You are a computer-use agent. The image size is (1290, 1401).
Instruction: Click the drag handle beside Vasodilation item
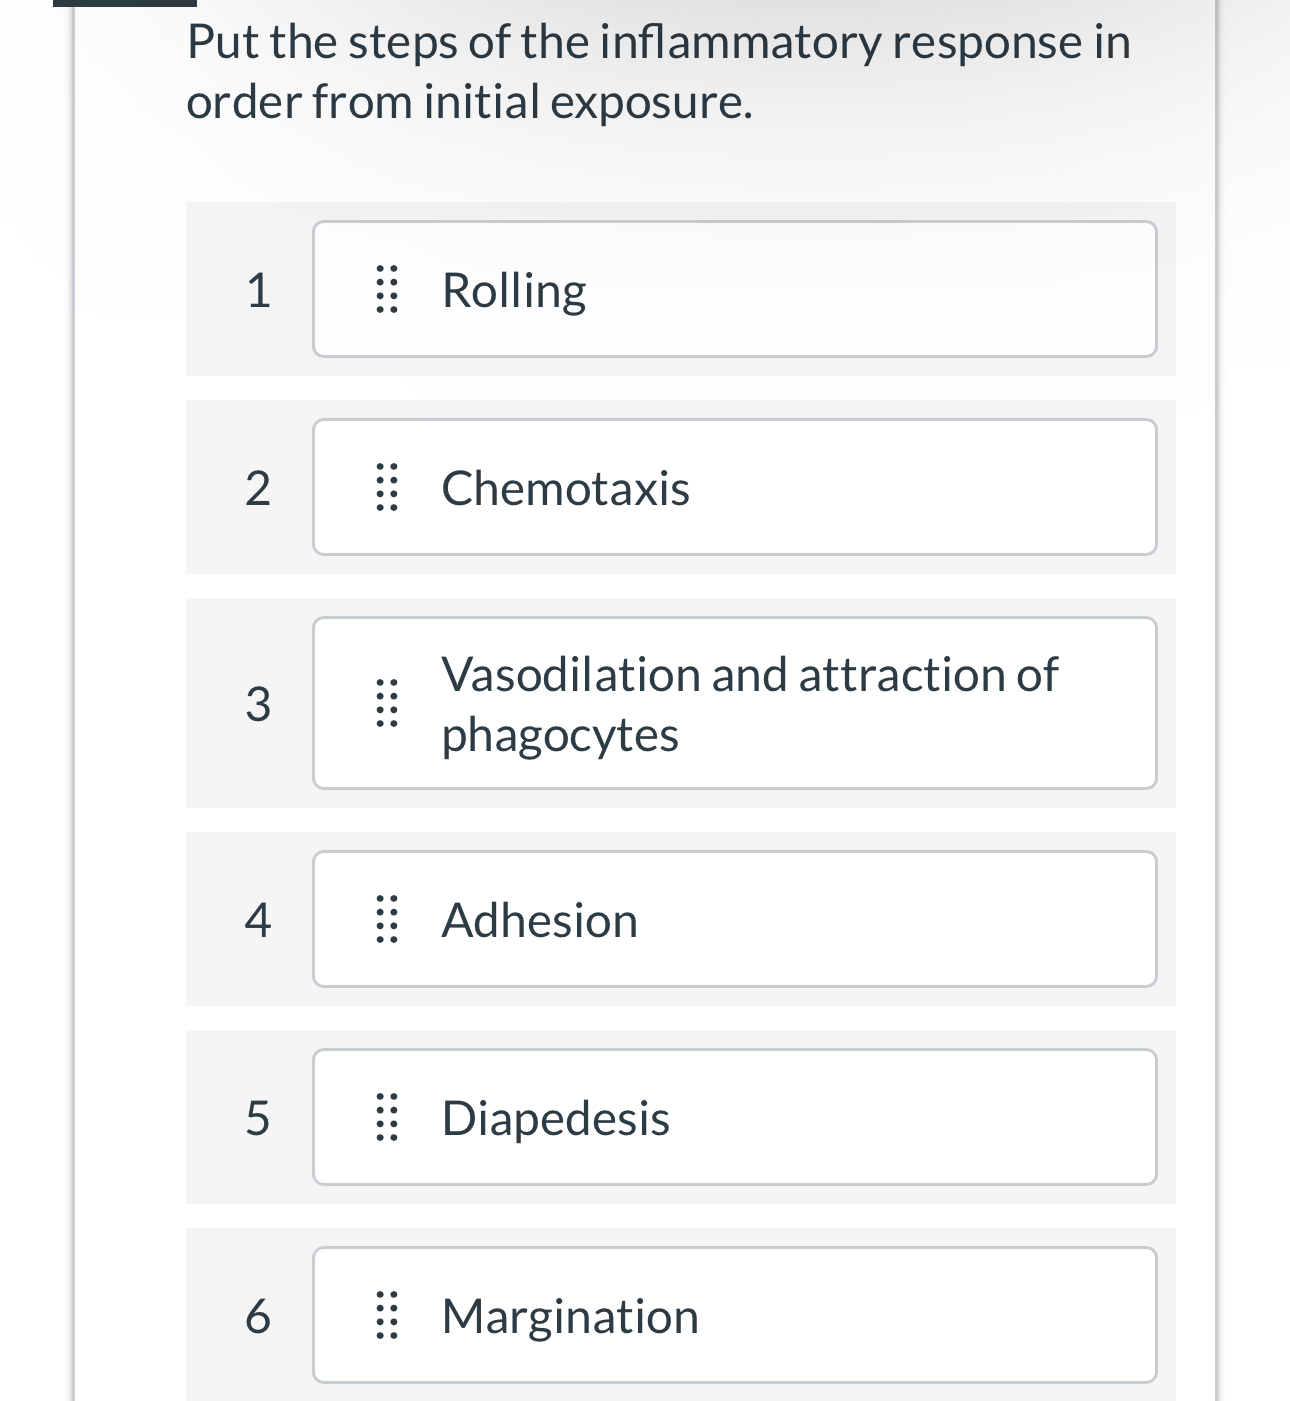click(x=386, y=703)
